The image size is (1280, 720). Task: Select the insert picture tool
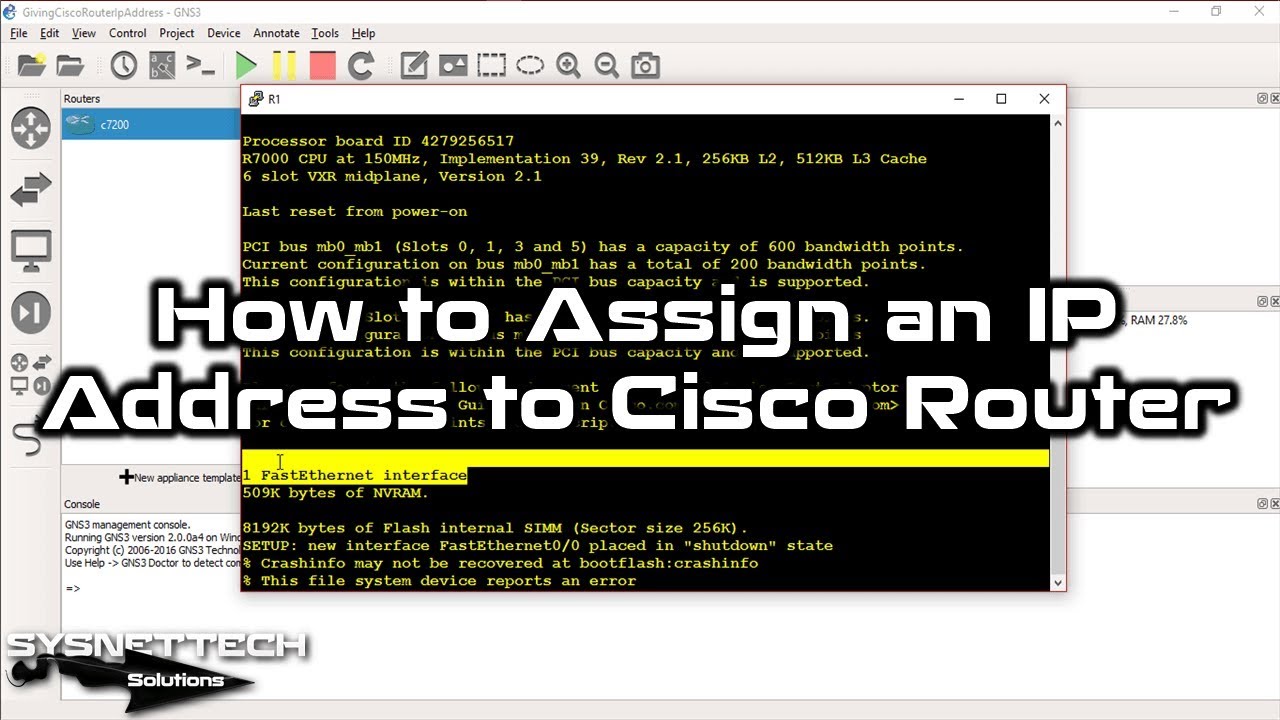453,66
